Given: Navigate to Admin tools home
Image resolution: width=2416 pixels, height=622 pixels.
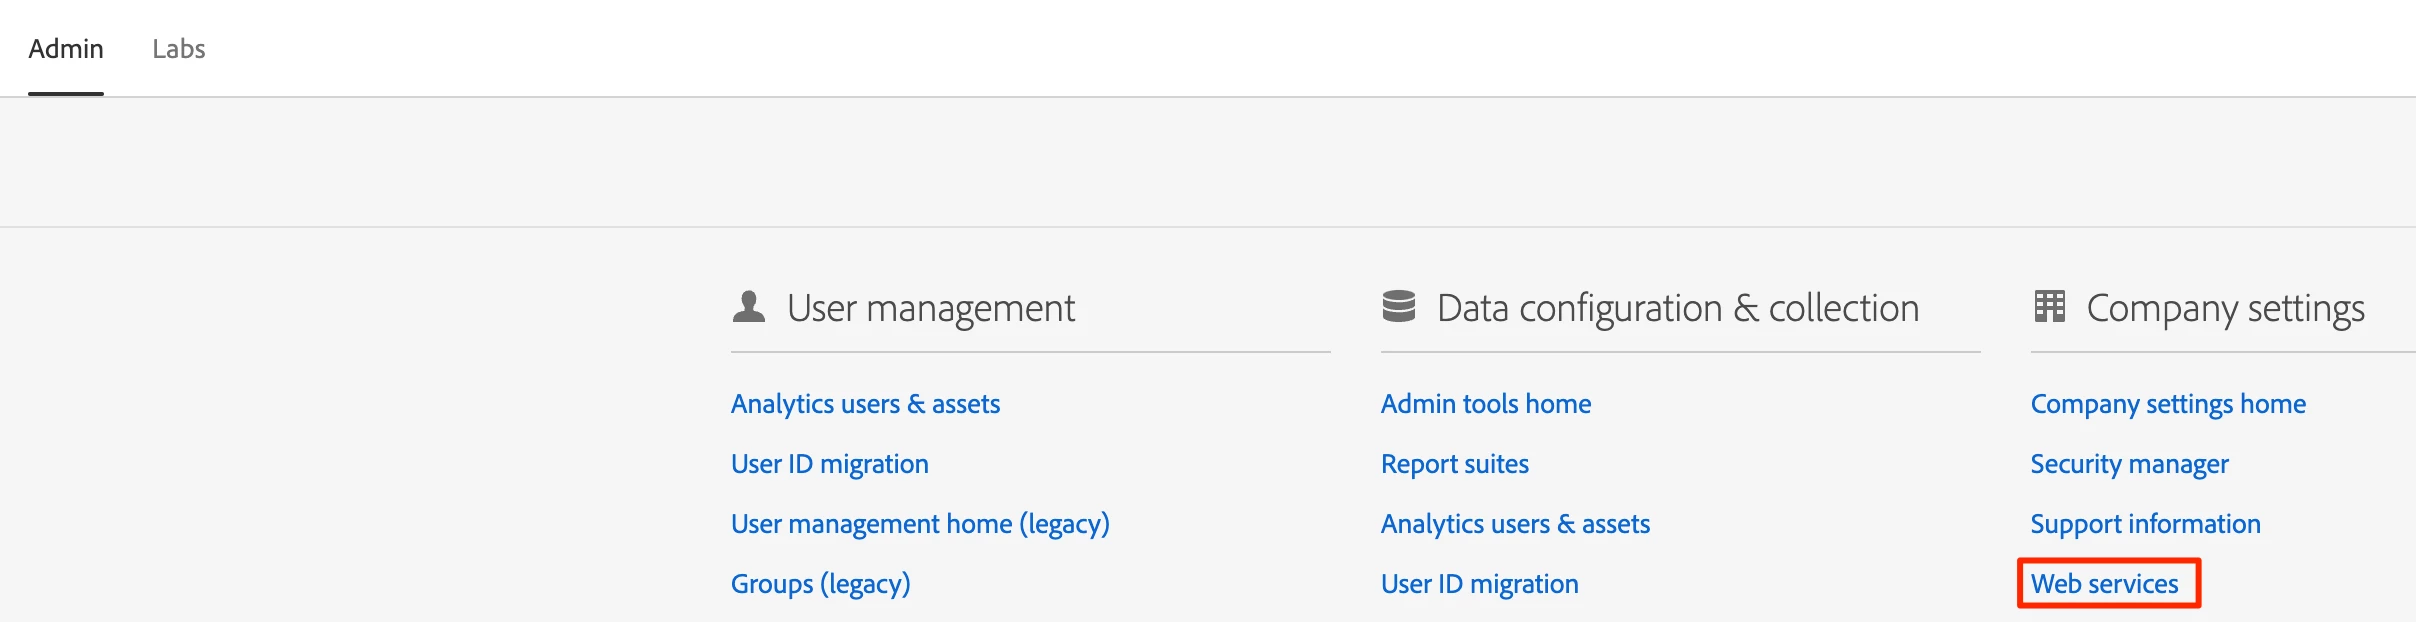Looking at the screenshot, I should 1485,404.
